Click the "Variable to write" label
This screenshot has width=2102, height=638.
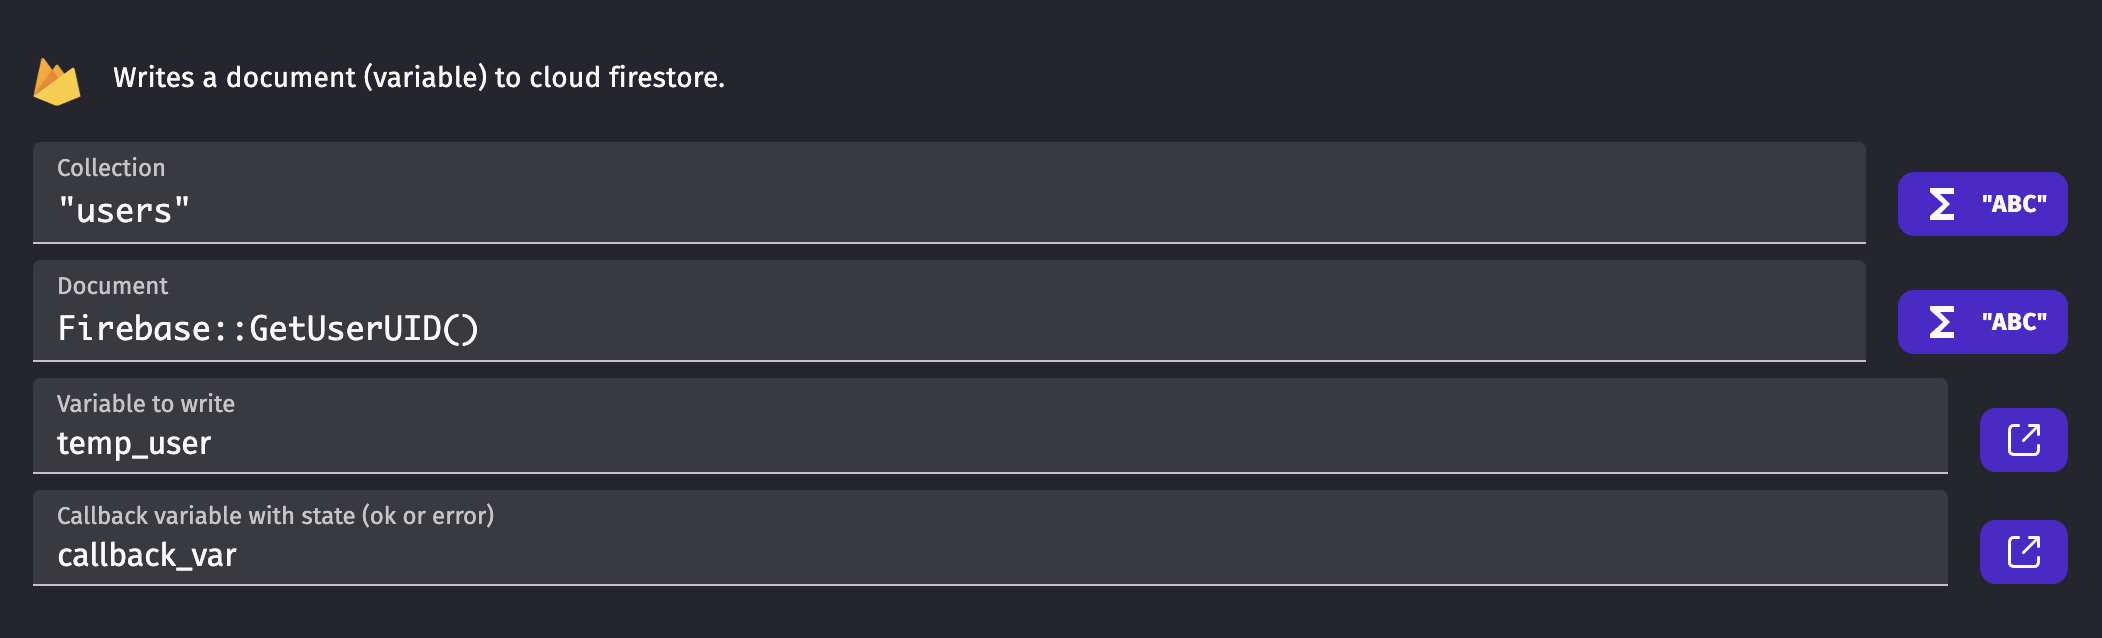pos(146,404)
